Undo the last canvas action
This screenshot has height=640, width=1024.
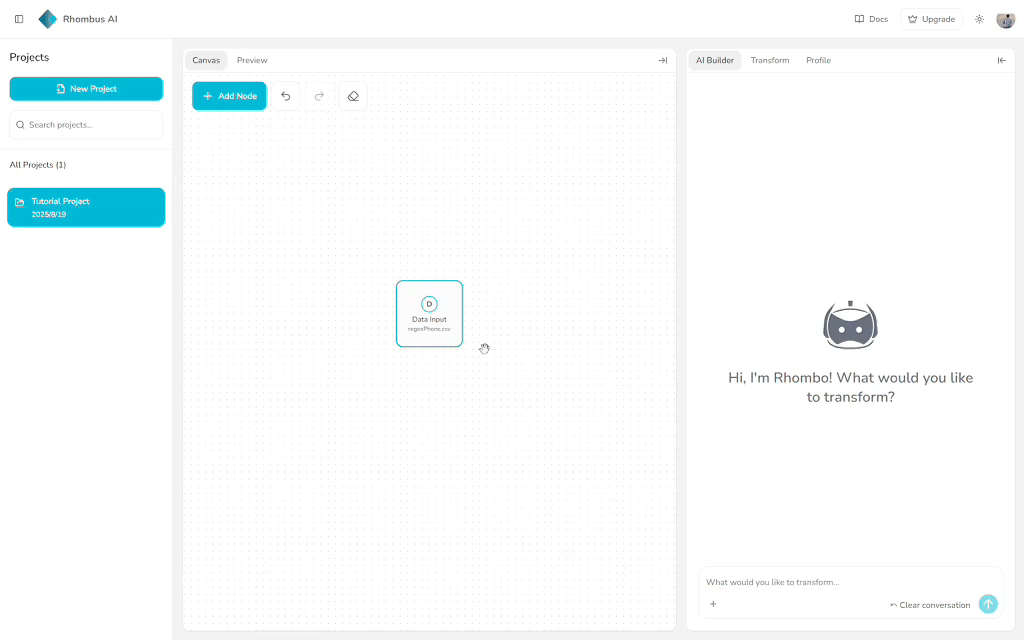pos(286,96)
